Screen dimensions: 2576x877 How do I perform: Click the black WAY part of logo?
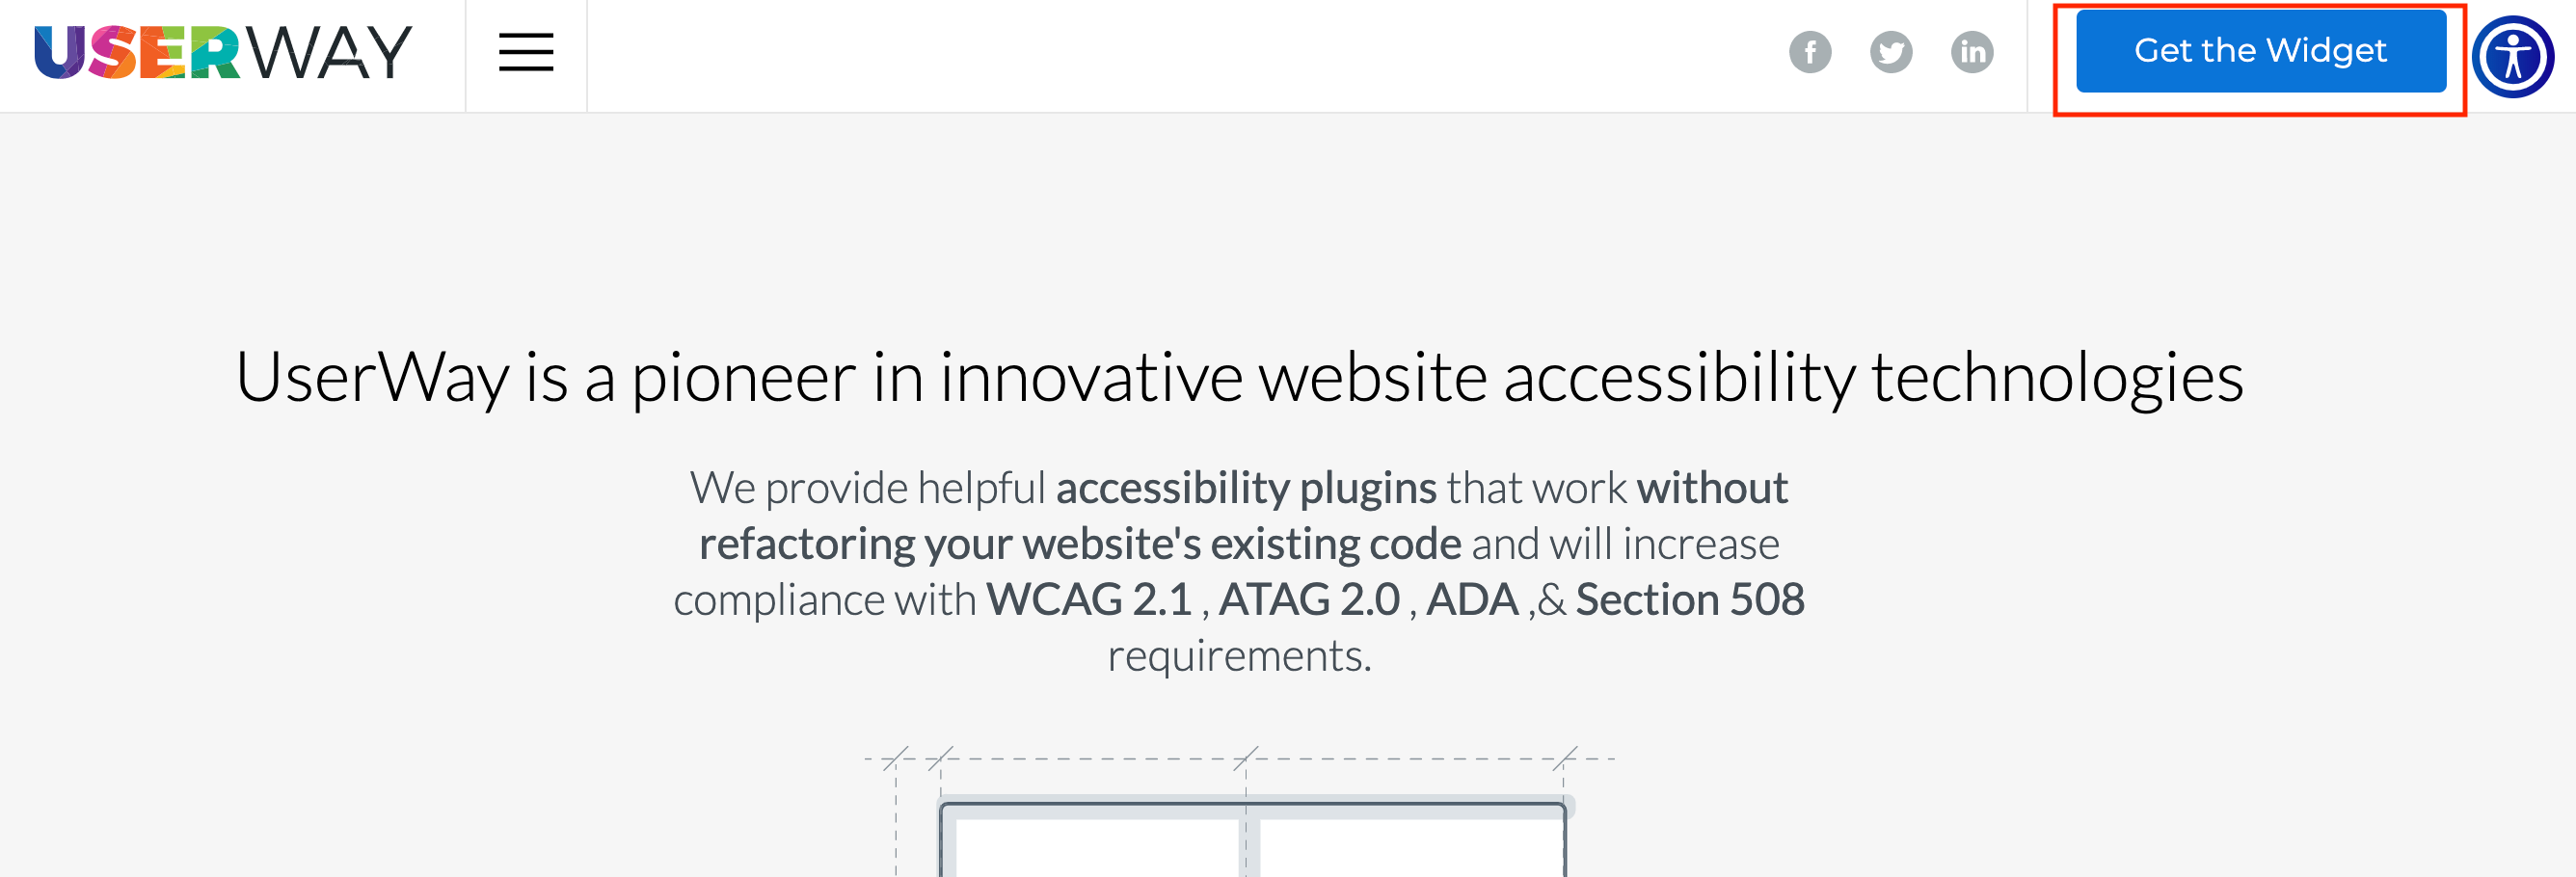pyautogui.click(x=329, y=52)
